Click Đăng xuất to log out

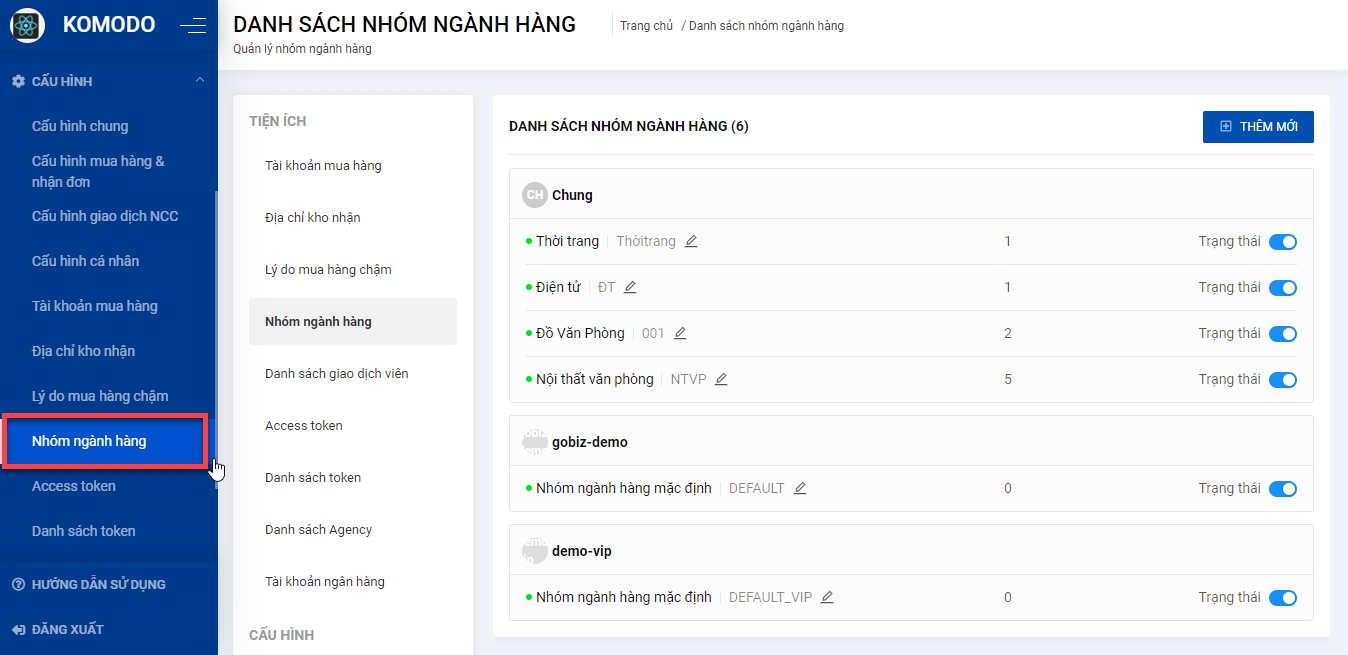pyautogui.click(x=67, y=629)
